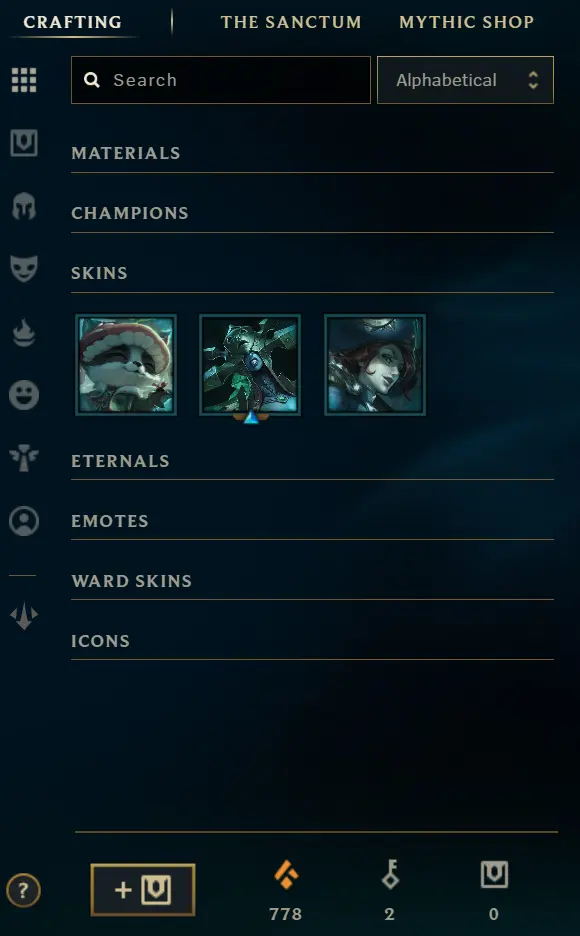Viewport: 580px width, 936px height.
Task: Click the key fragments counter icon
Action: [x=390, y=874]
